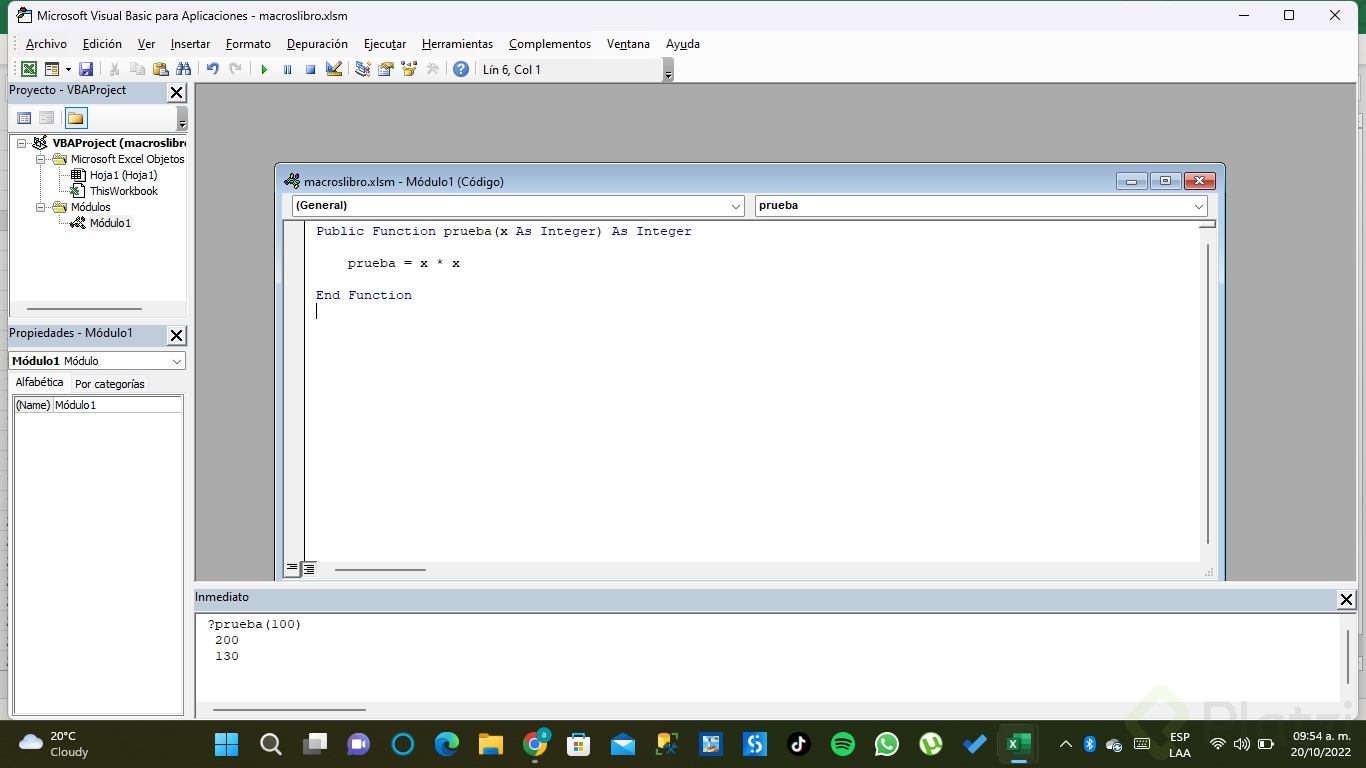The image size is (1366, 768).
Task: Open the standard toolbar options arrow
Action: point(668,70)
